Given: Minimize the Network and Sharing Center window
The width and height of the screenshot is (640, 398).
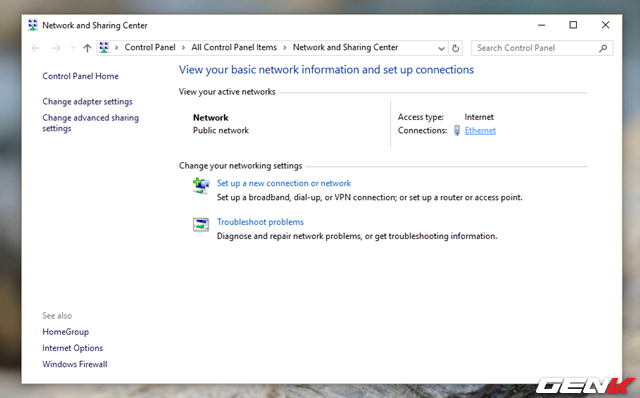Looking at the screenshot, I should [542, 25].
